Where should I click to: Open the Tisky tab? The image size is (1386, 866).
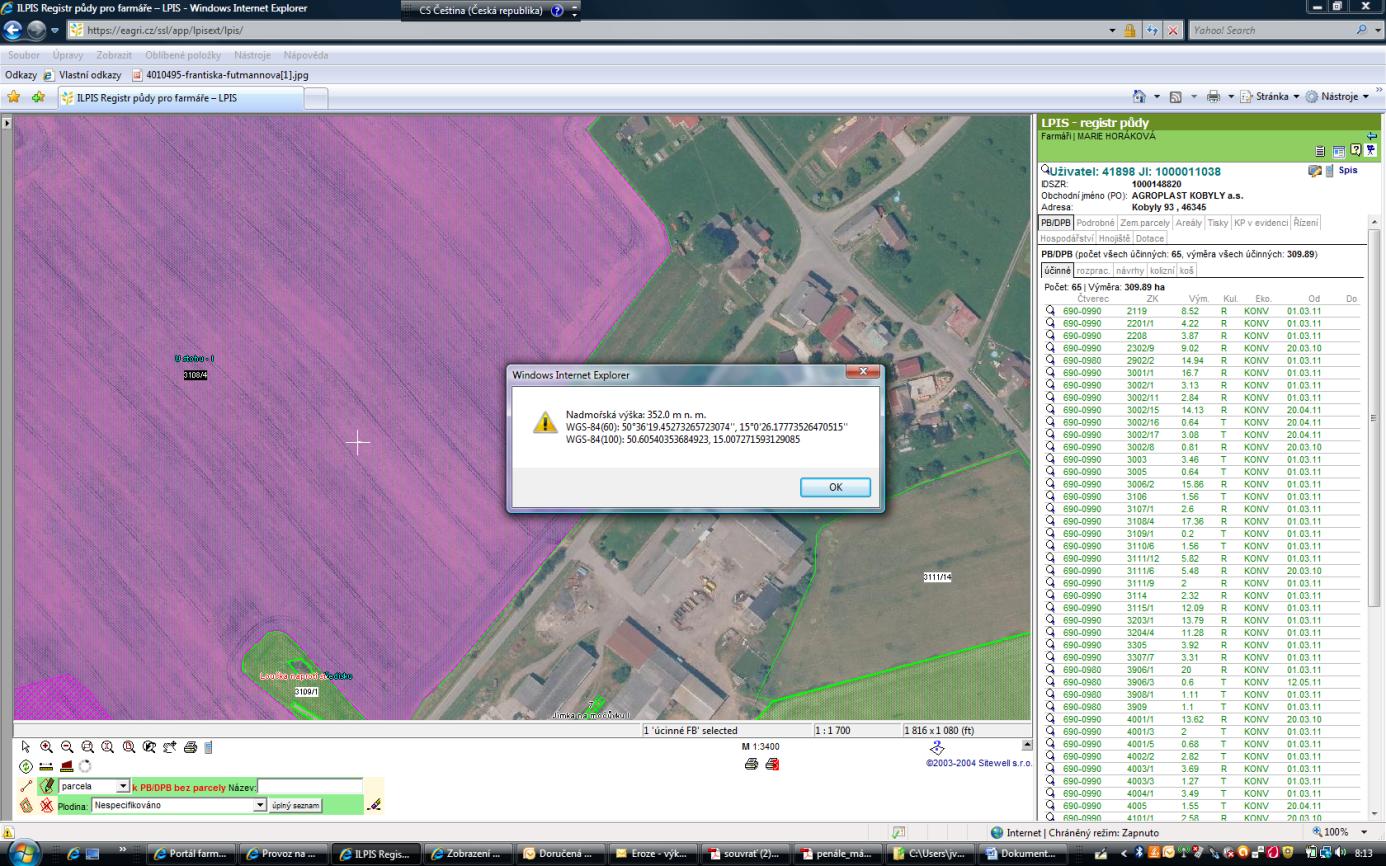(1218, 223)
